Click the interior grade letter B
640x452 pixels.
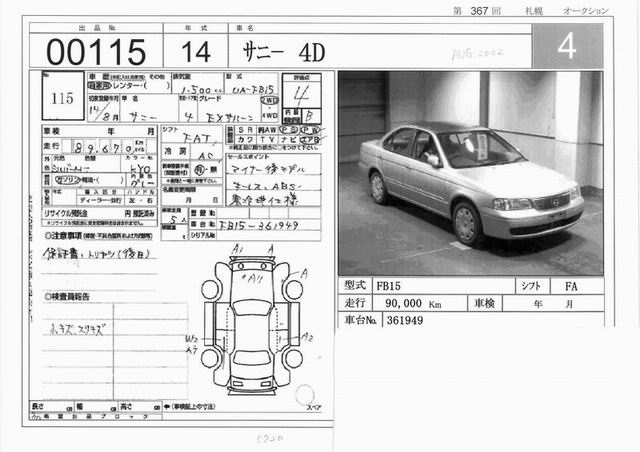pos(309,117)
